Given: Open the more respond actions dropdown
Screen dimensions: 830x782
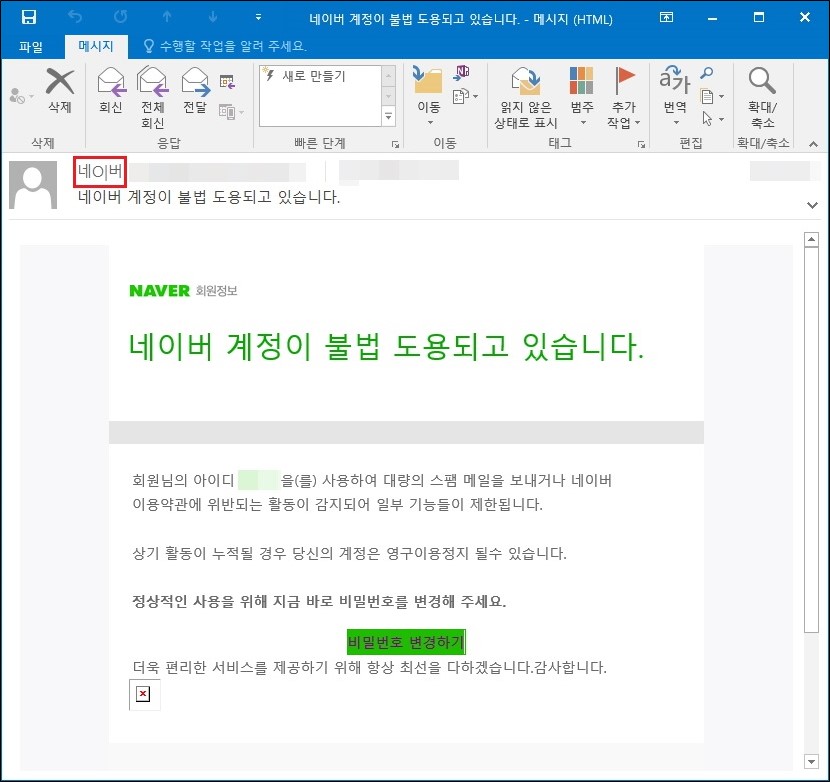Looking at the screenshot, I should (232, 112).
